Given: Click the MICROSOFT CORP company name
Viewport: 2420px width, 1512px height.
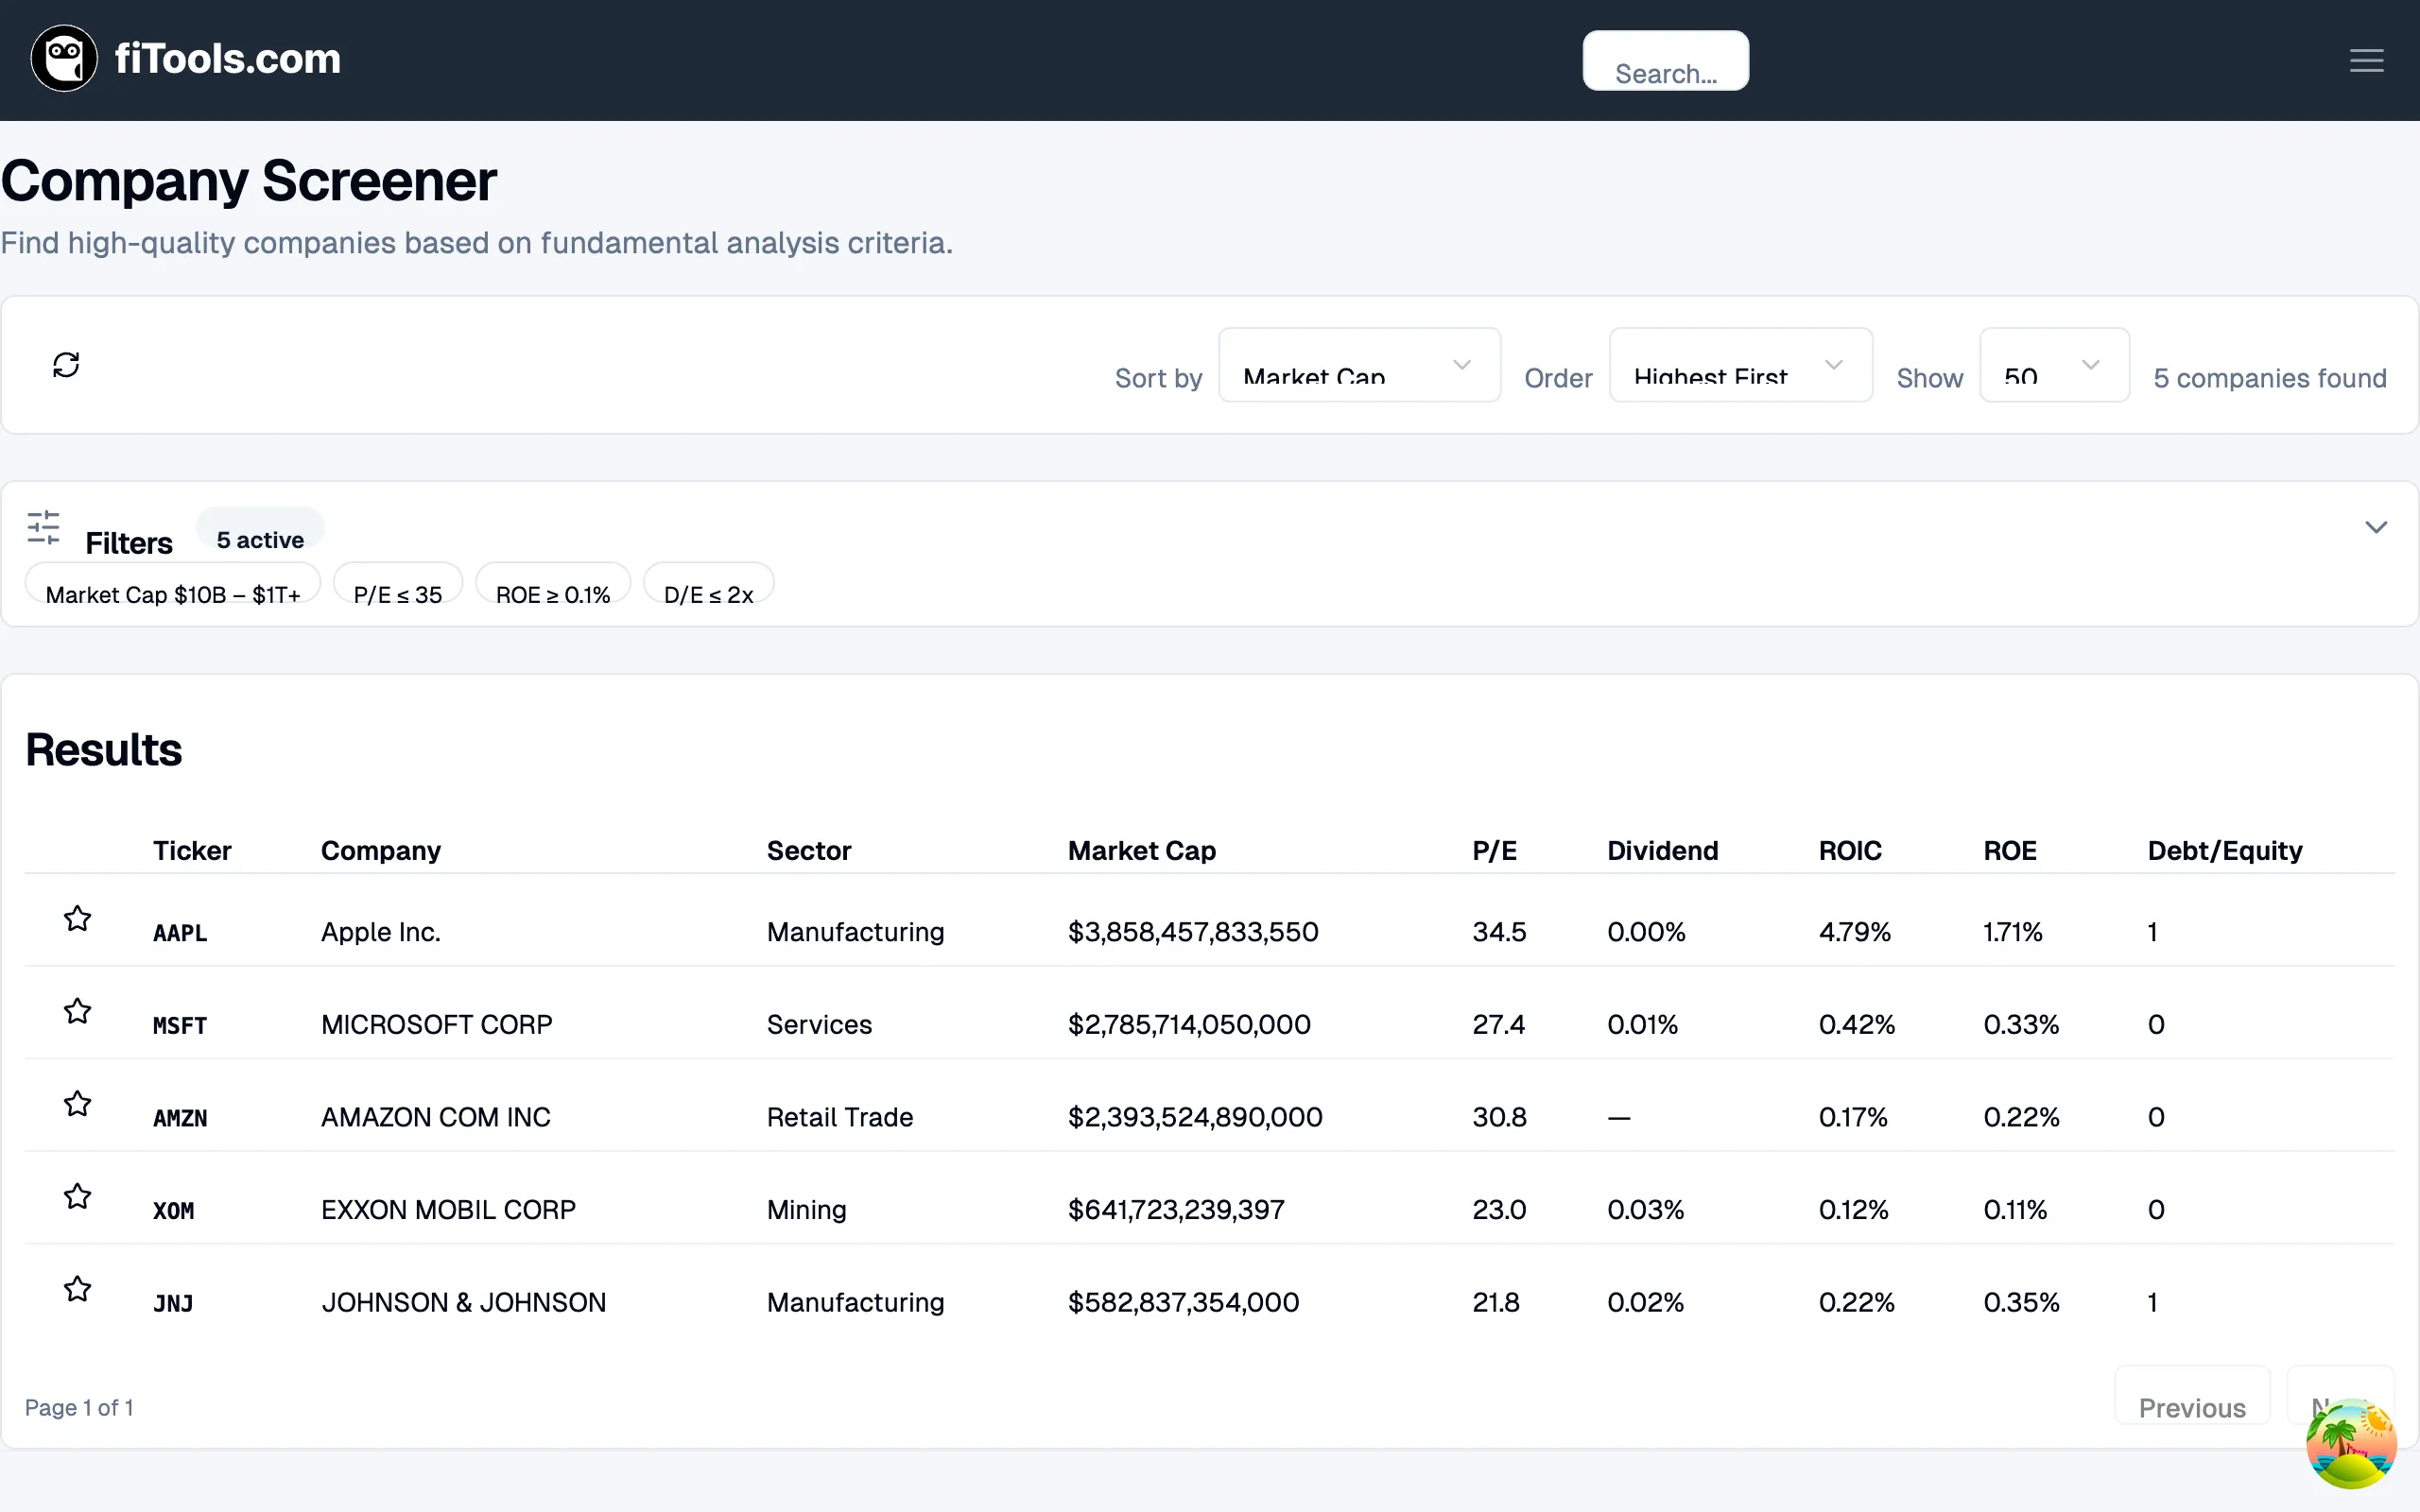Looking at the screenshot, I should pyautogui.click(x=437, y=1024).
